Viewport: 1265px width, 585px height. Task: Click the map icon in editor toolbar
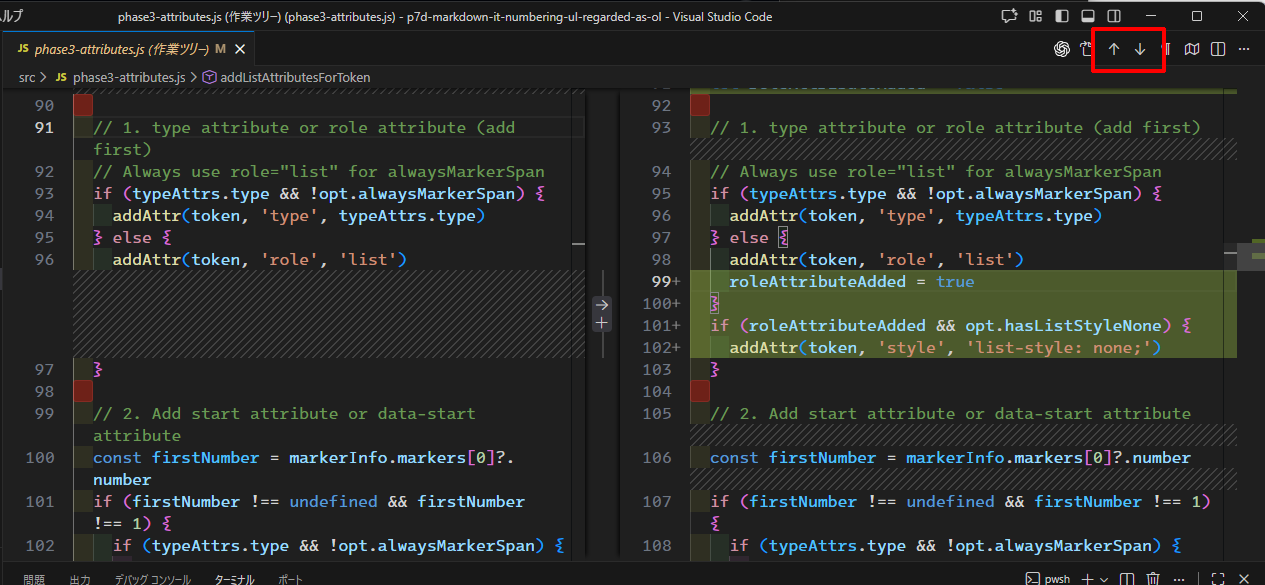(1192, 49)
